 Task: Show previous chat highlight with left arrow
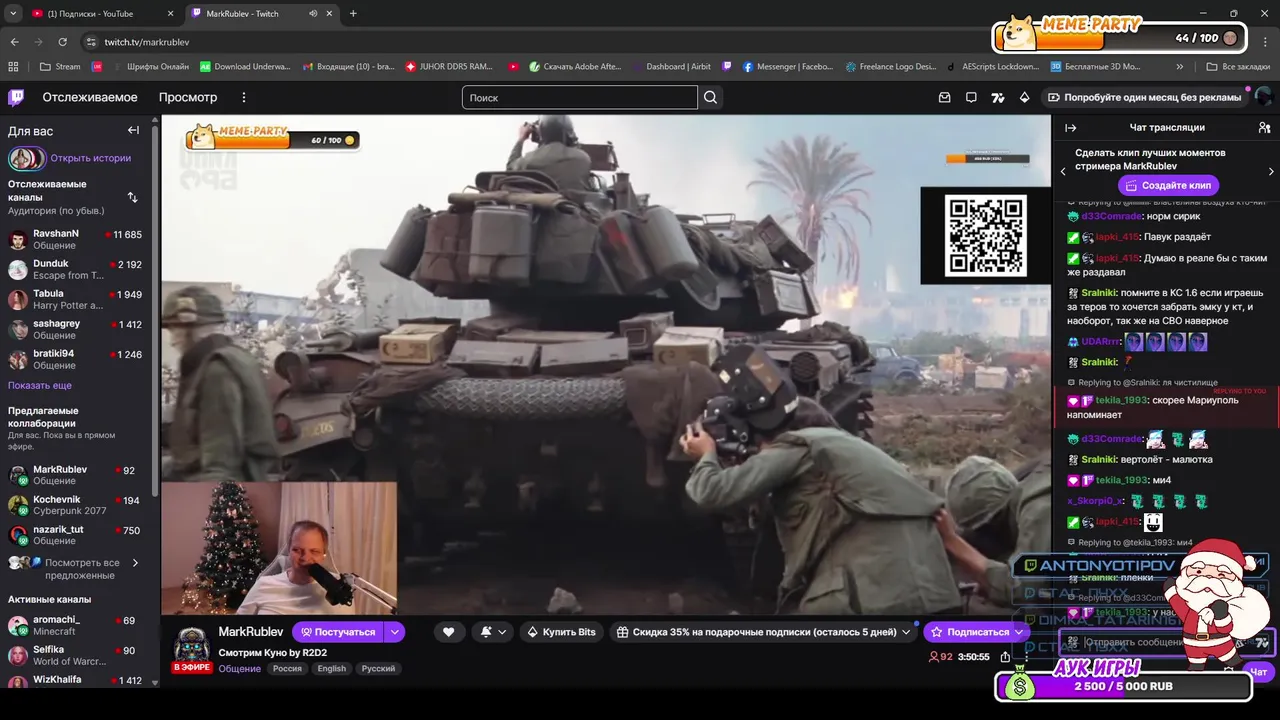pos(1063,172)
